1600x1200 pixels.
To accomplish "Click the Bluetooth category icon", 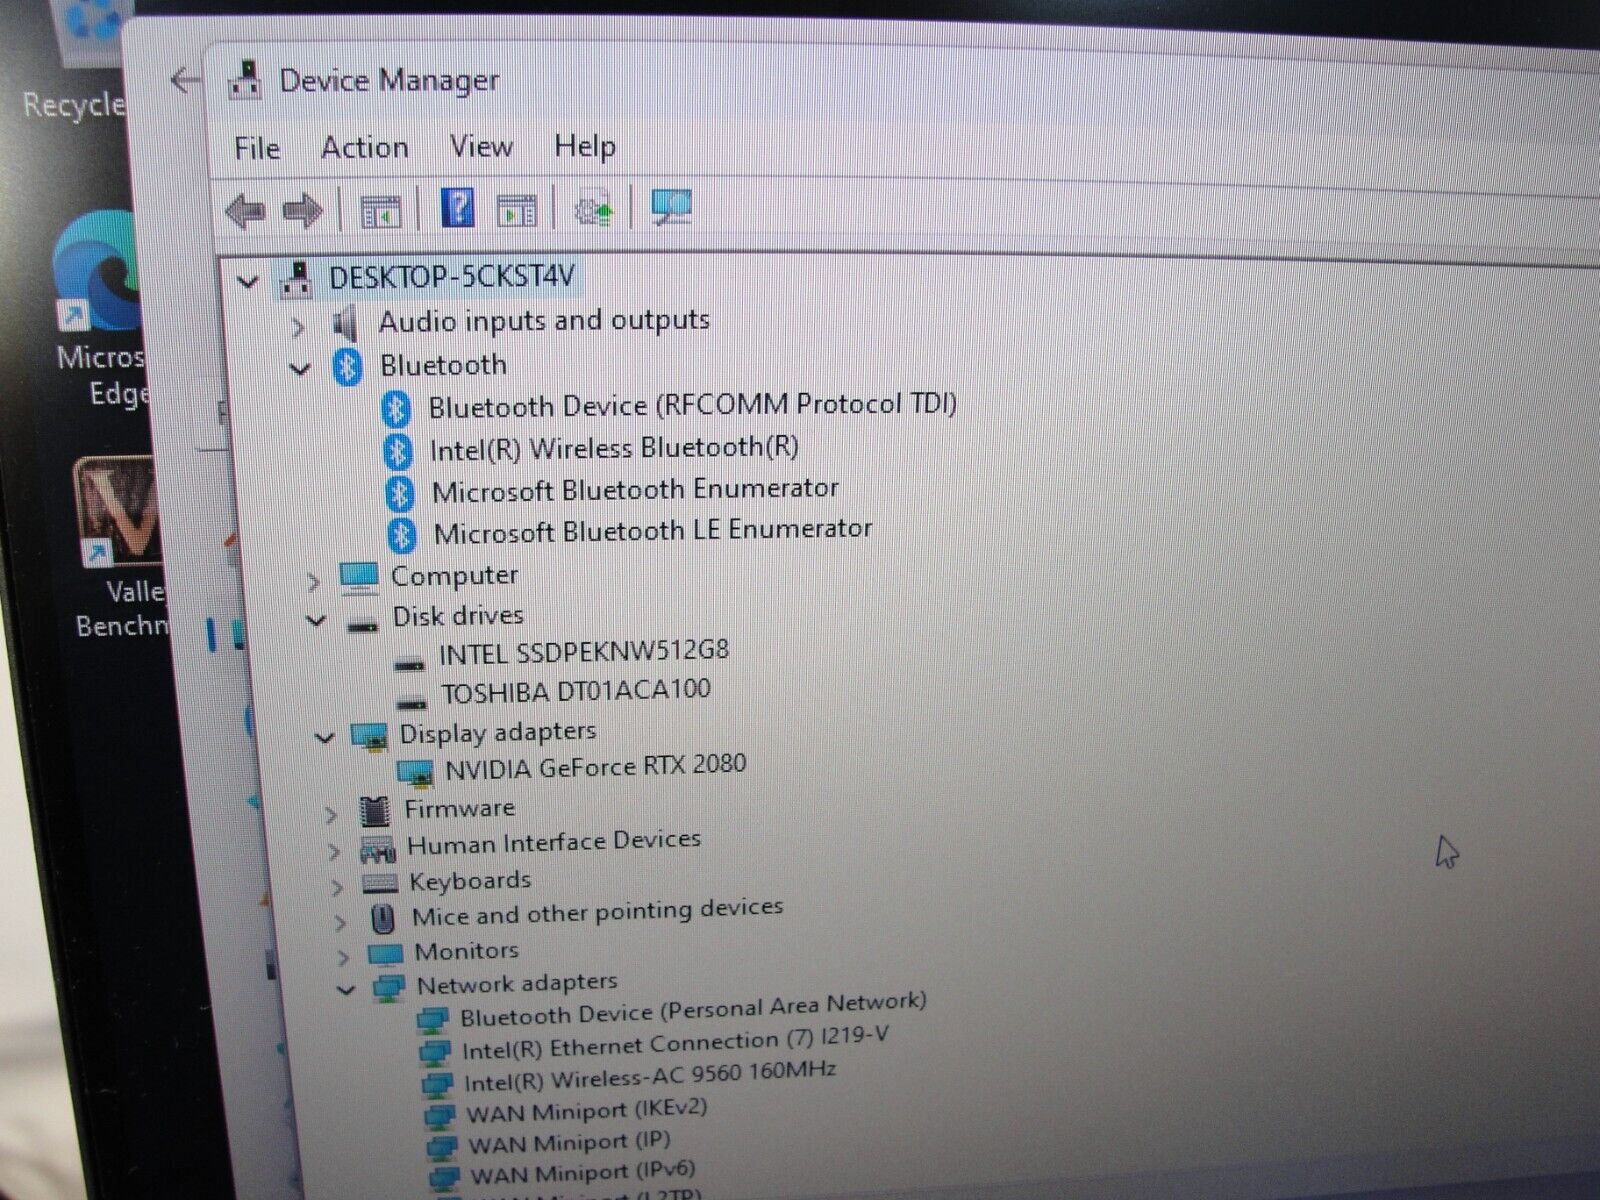I will [x=346, y=367].
